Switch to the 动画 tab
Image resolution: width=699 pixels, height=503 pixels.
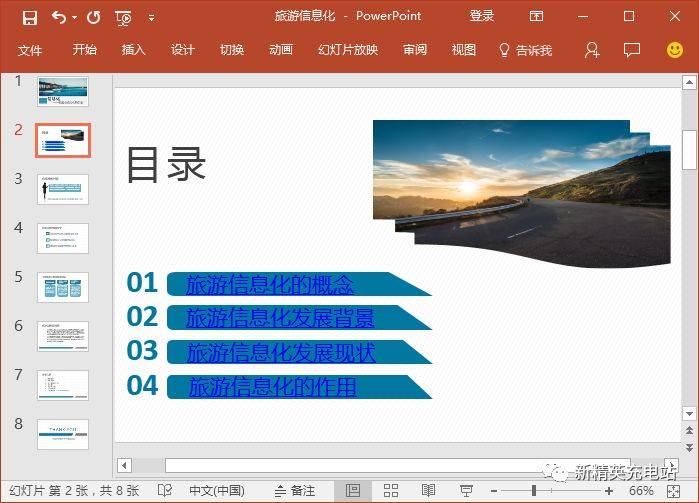tap(281, 49)
